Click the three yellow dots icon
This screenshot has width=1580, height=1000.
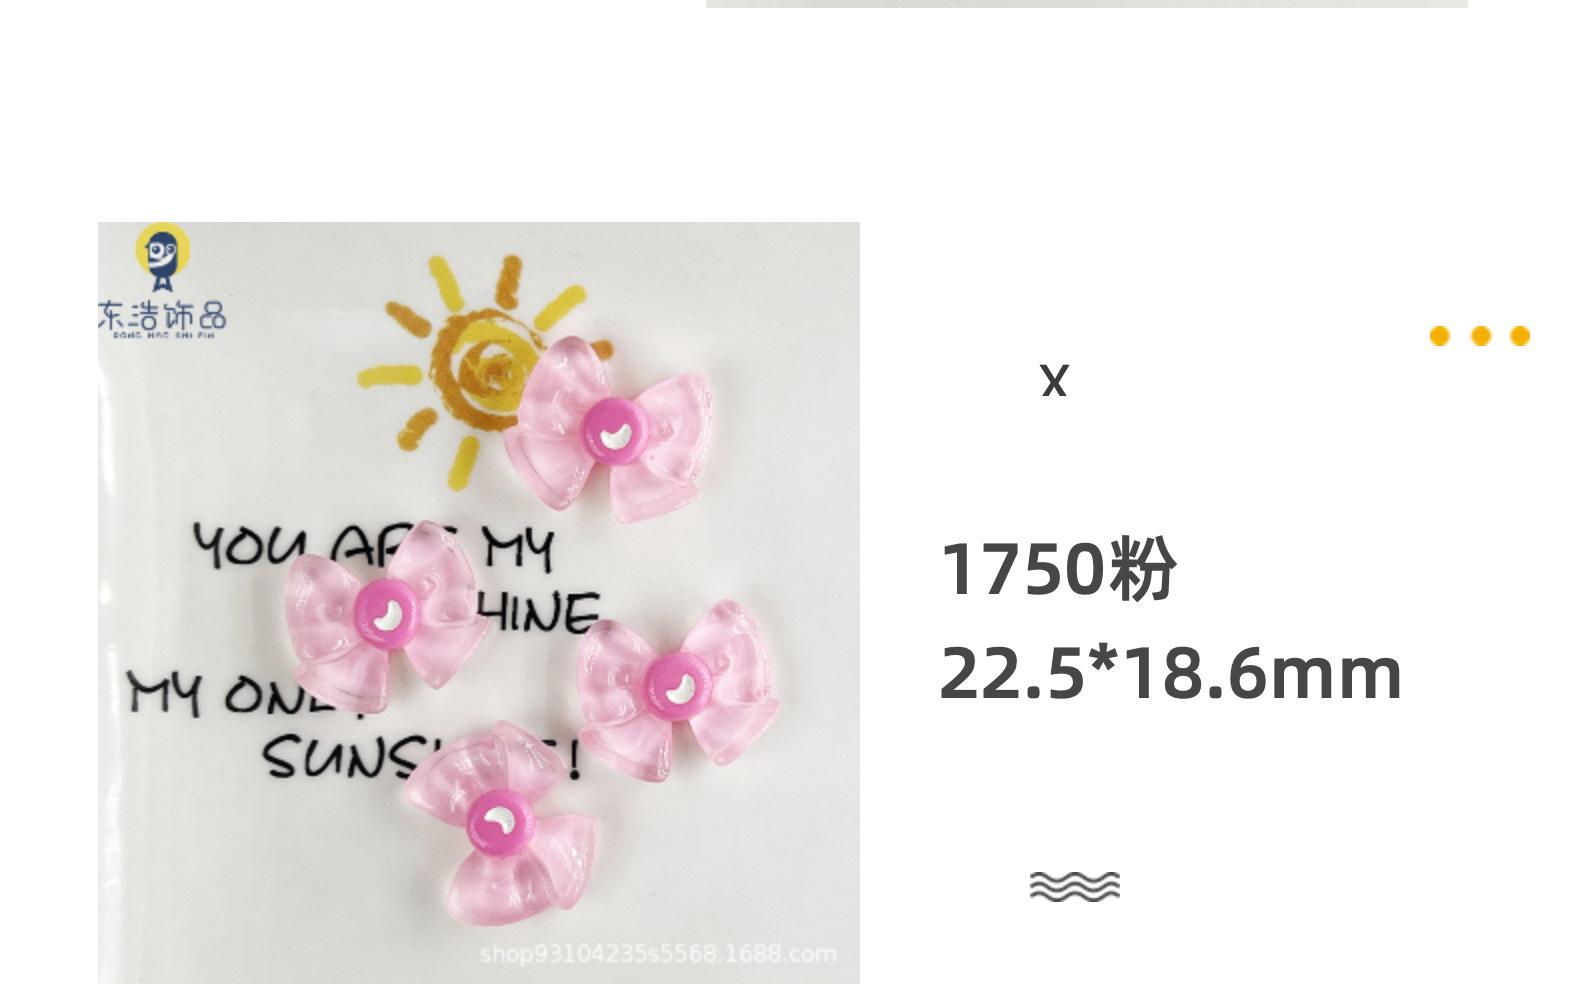click(1480, 336)
